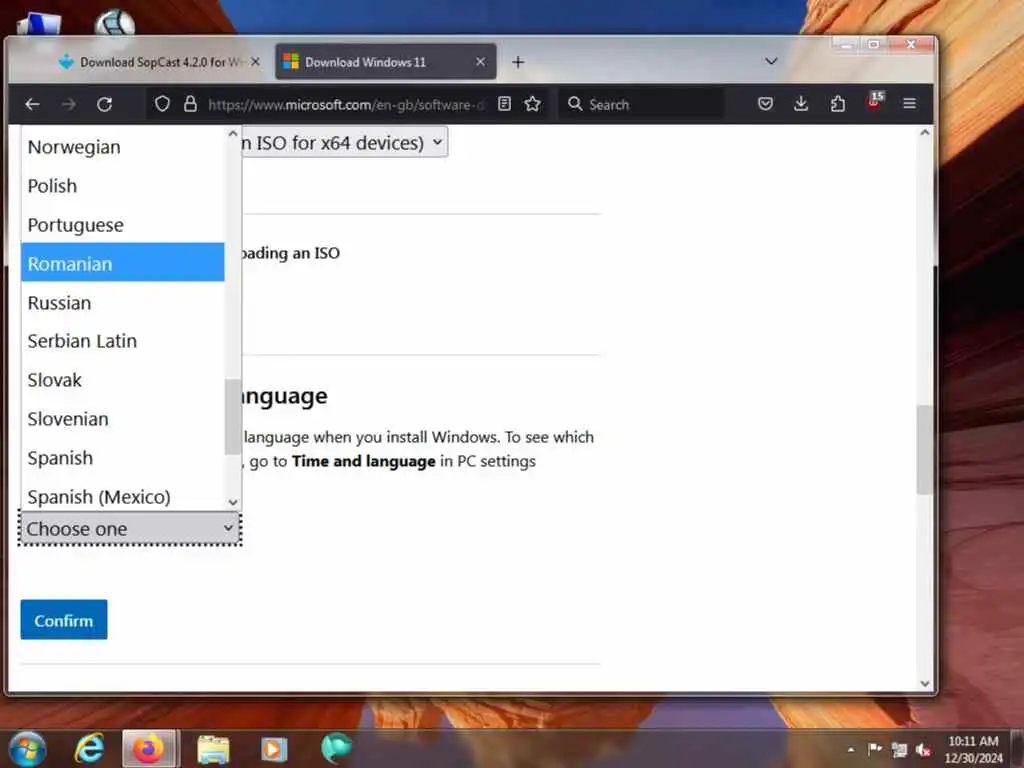
Task: Click page scrollbar up arrow
Action: coord(924,133)
